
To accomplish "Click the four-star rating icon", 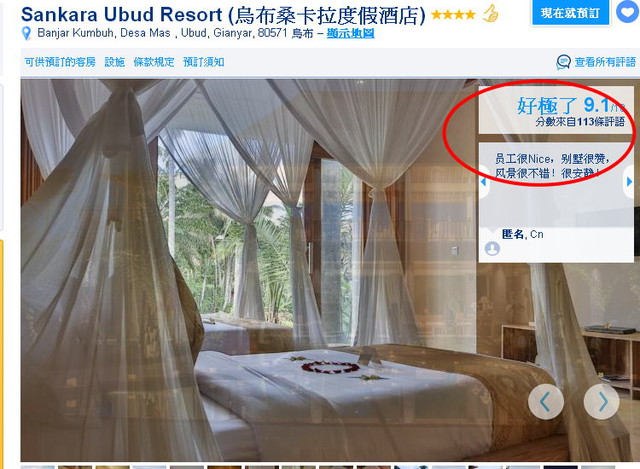I will pos(453,15).
